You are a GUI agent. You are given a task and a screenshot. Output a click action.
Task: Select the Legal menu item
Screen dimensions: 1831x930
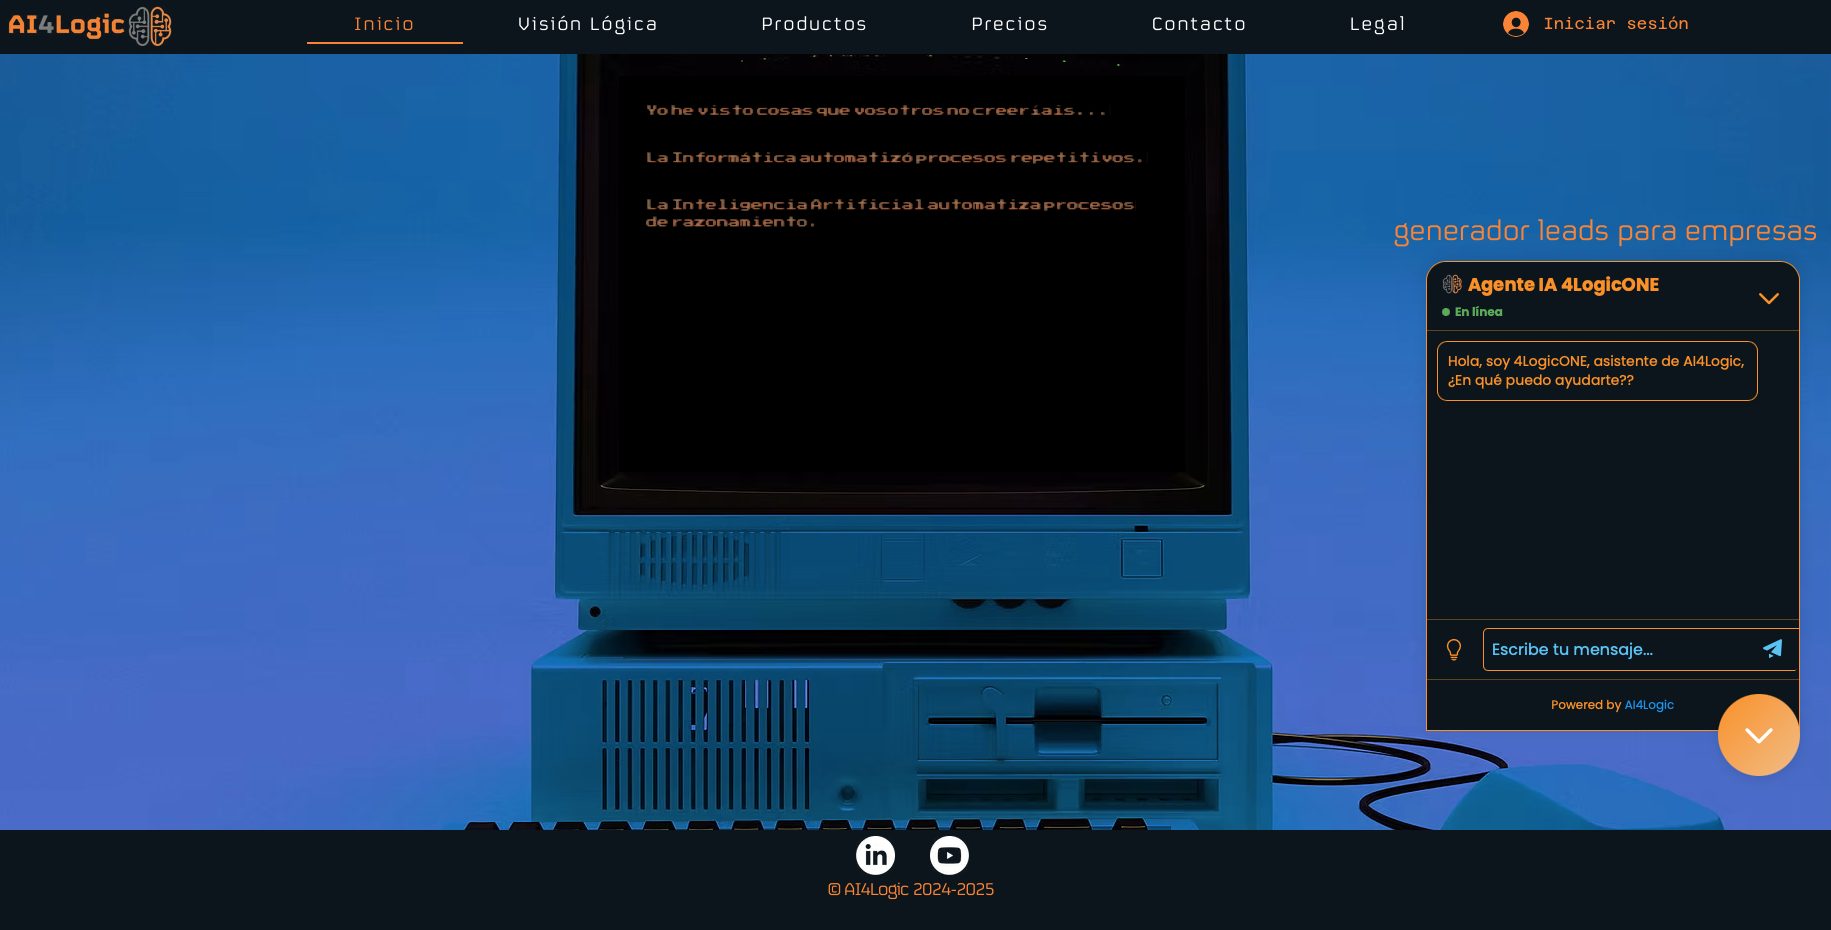(x=1377, y=24)
